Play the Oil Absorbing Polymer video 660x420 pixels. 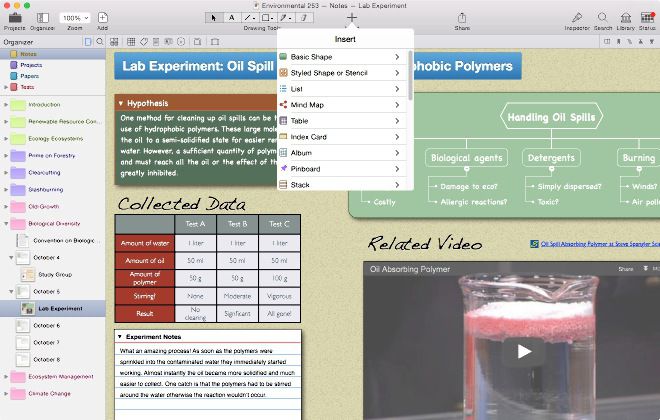pos(524,350)
